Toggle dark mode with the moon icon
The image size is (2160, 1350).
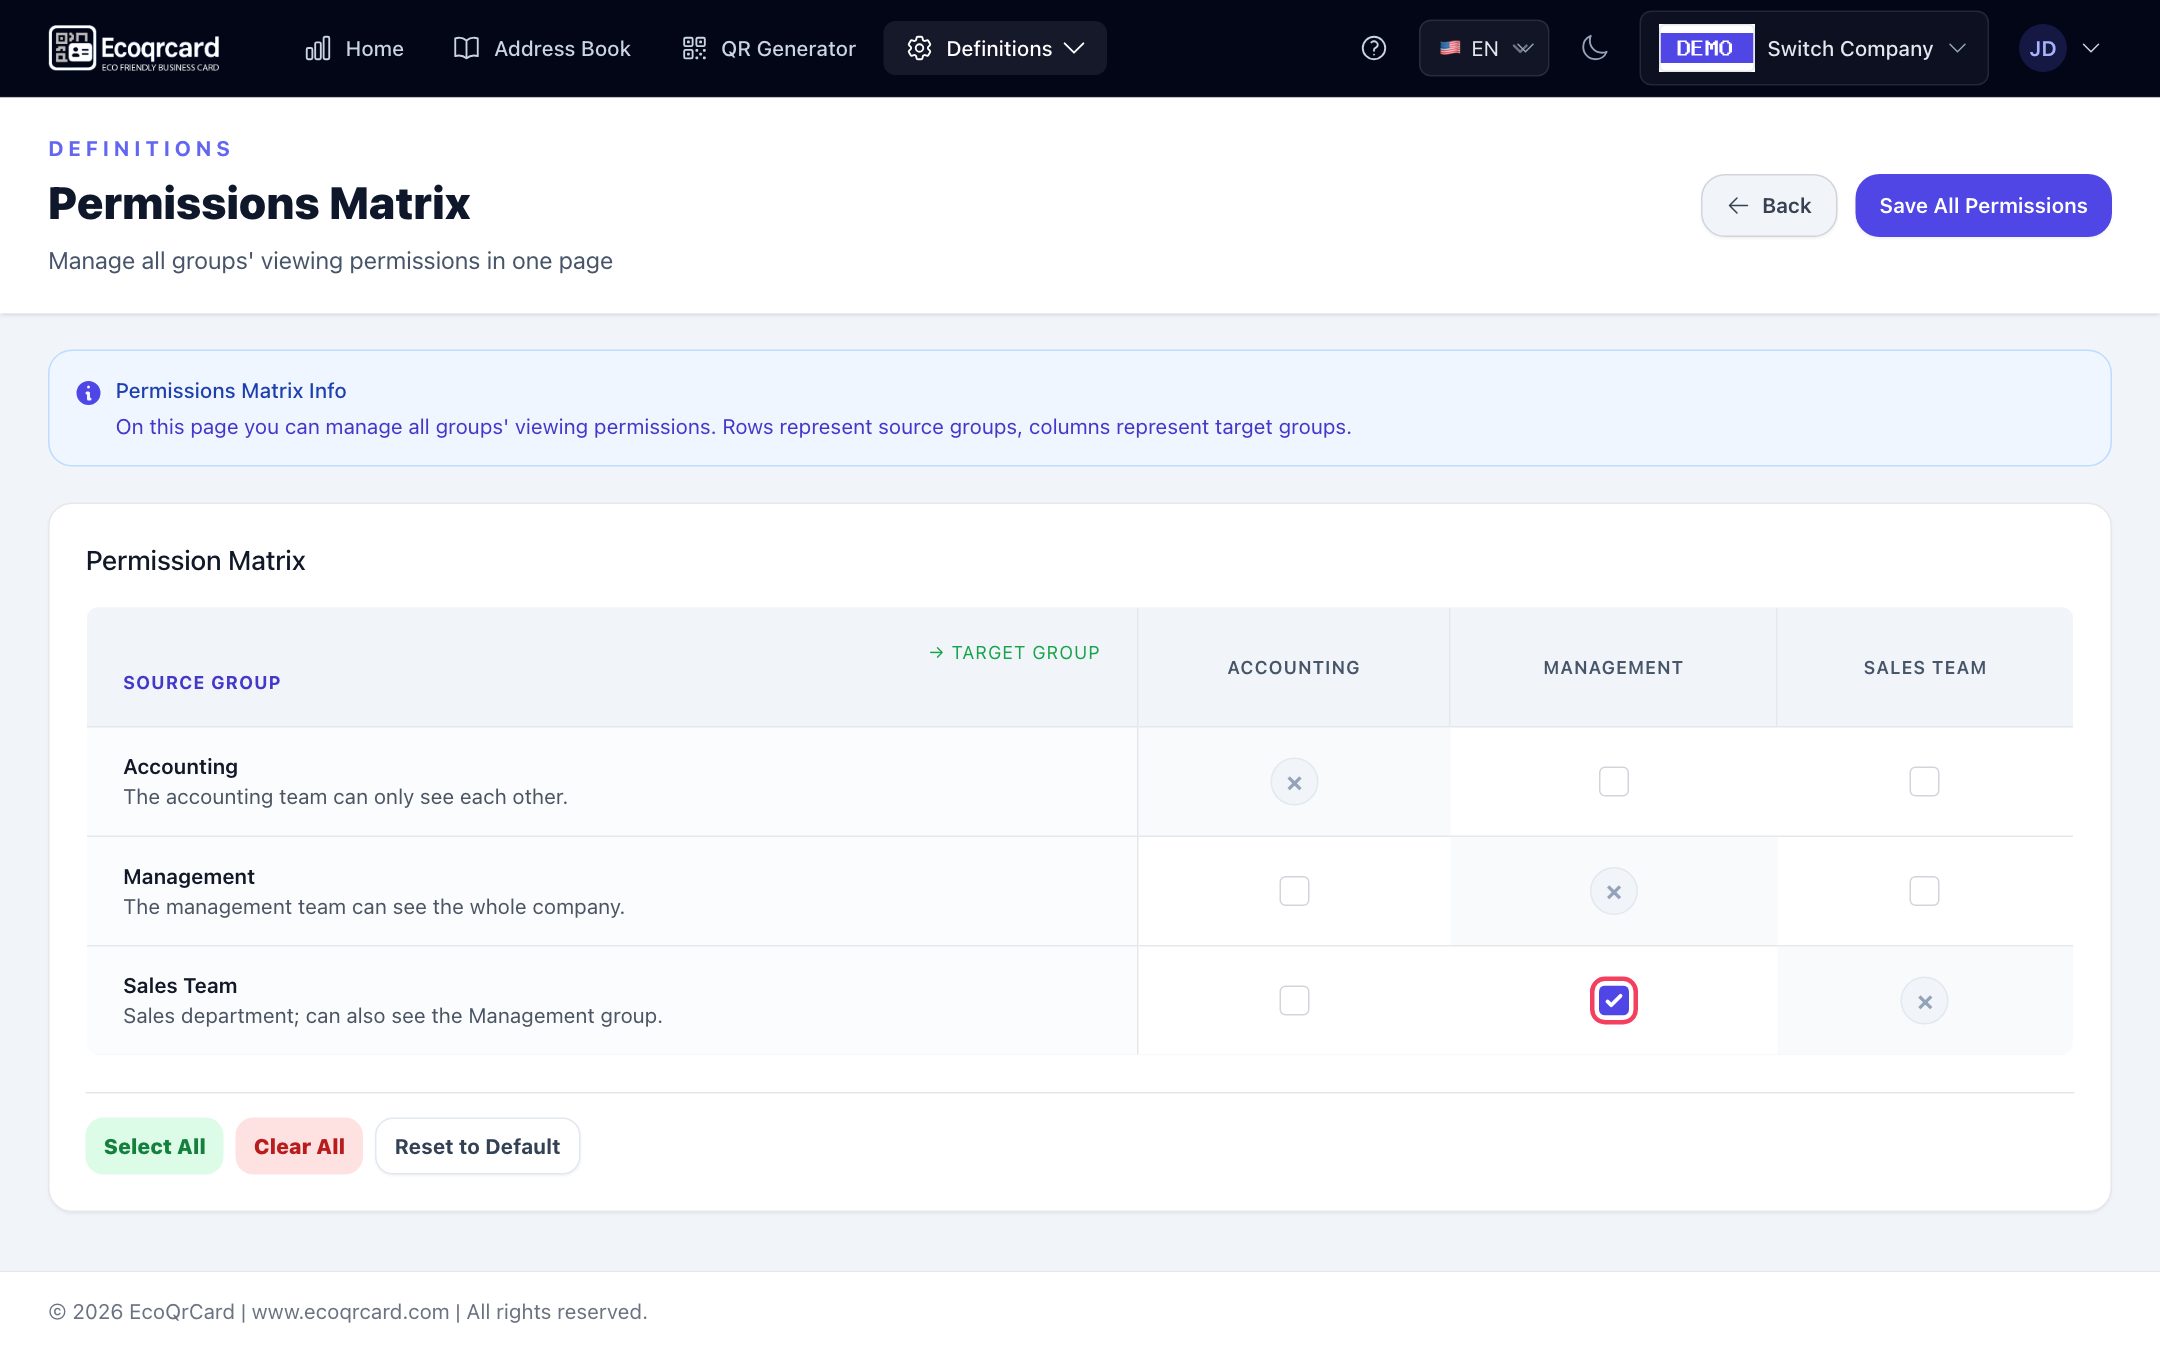(1595, 48)
